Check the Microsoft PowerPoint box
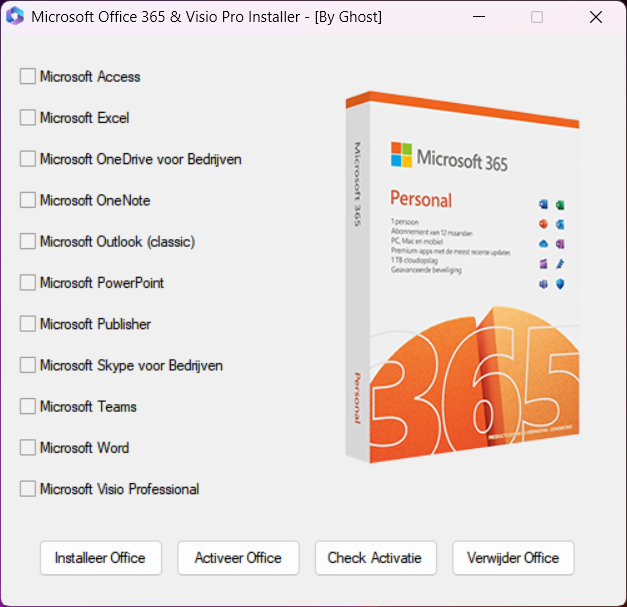The width and height of the screenshot is (627, 607). pyautogui.click(x=28, y=283)
